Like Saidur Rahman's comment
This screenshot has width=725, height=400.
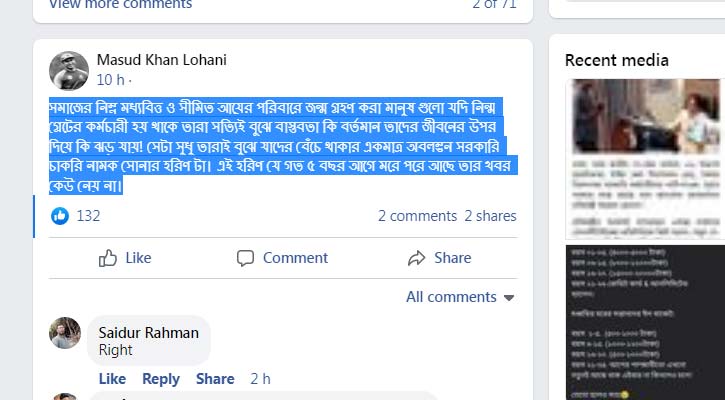pos(112,379)
